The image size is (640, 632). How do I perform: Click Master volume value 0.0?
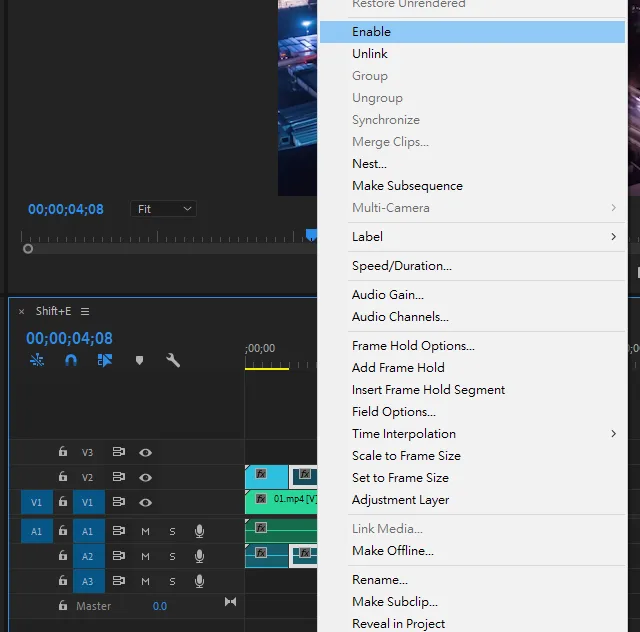click(x=160, y=606)
